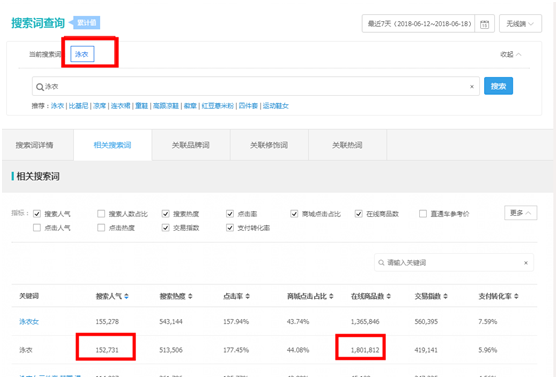Click the 1,365,846 online products value

coord(365,322)
